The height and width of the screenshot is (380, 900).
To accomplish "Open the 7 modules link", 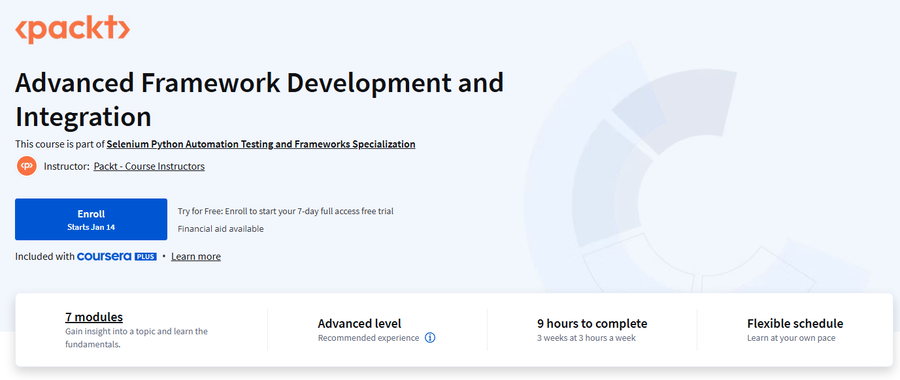I will 94,317.
